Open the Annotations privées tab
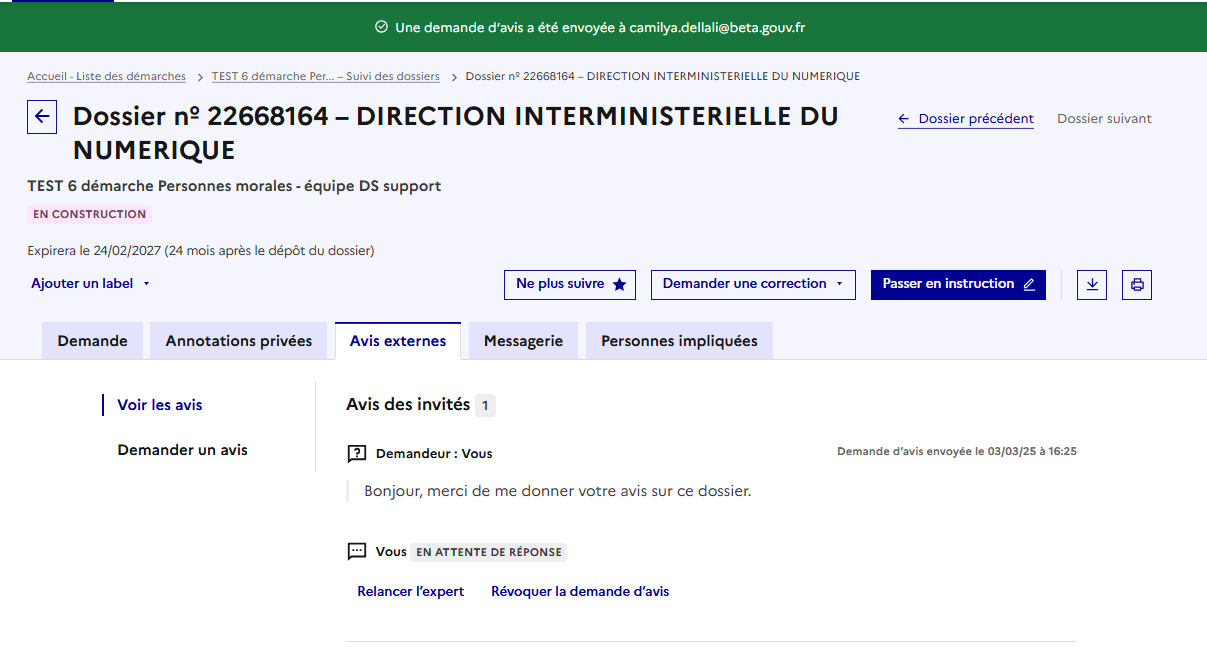 [x=239, y=341]
